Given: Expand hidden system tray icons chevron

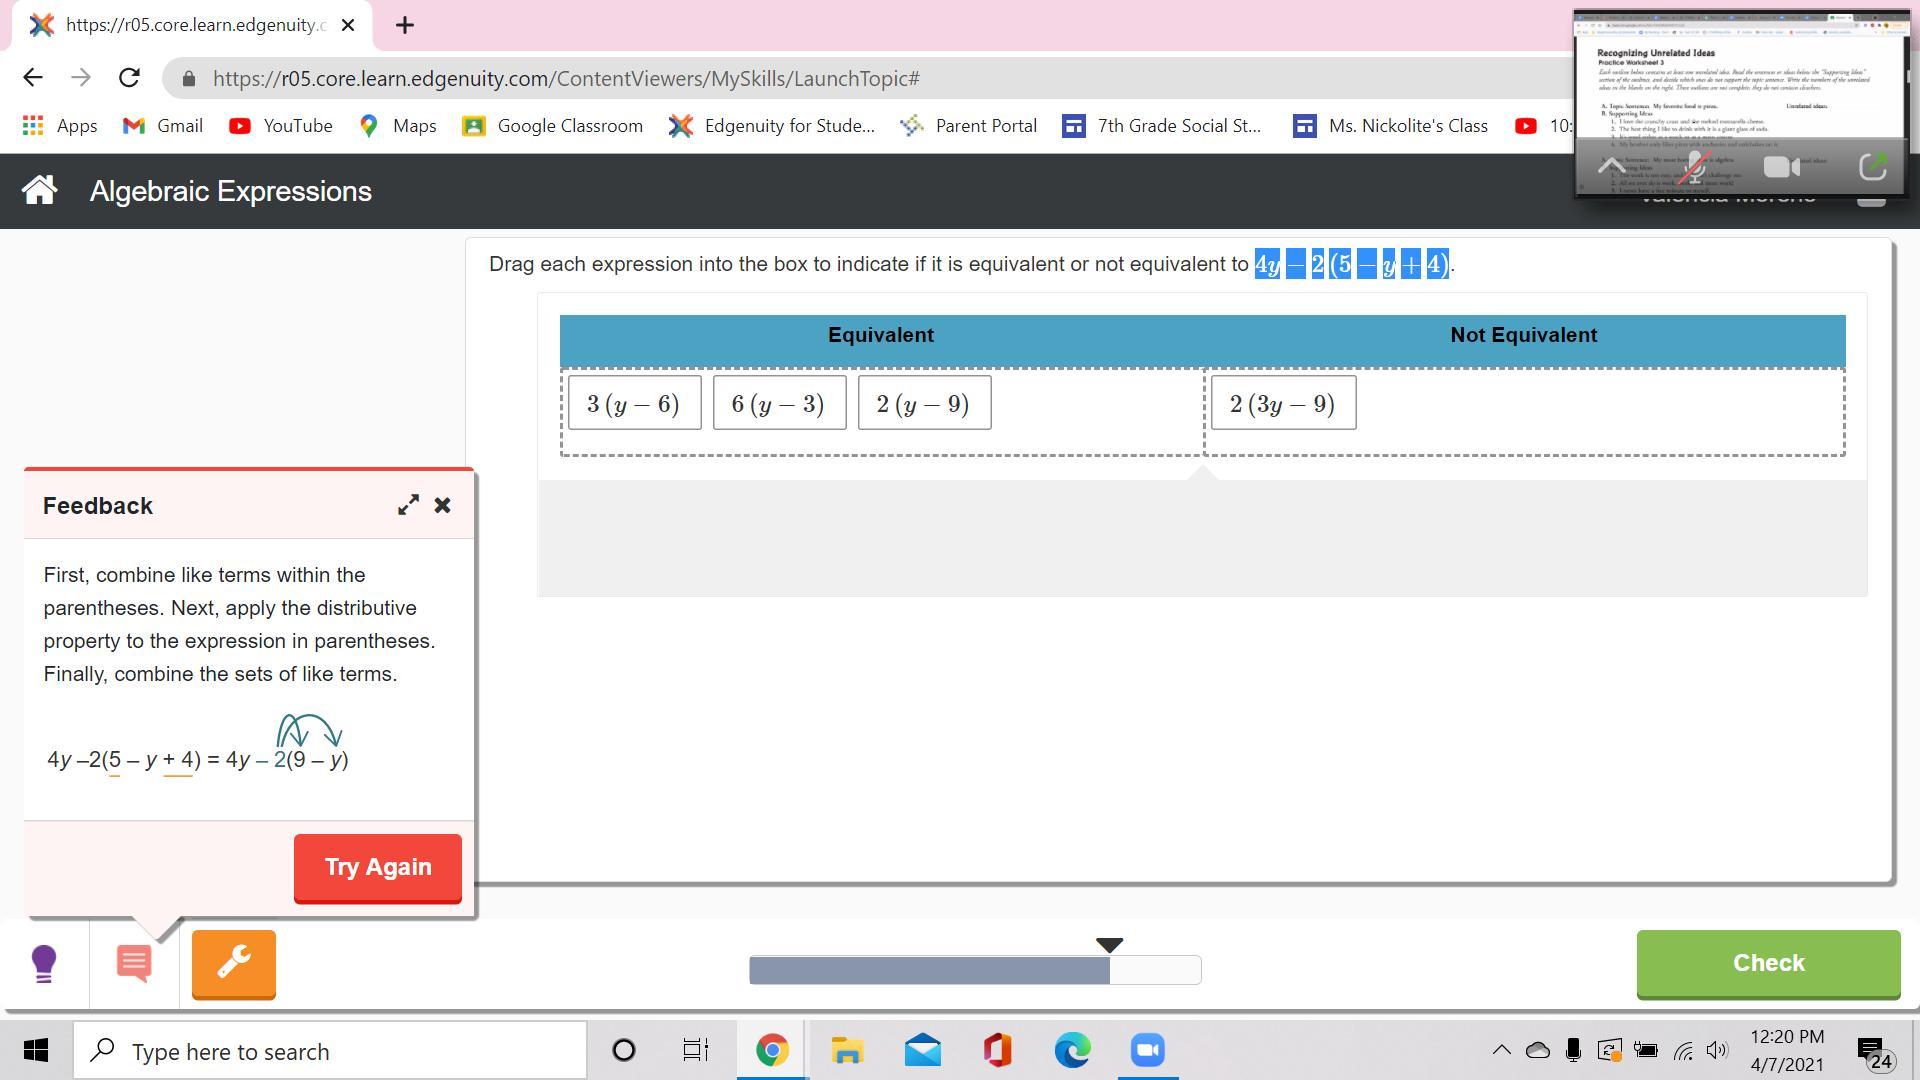Looking at the screenshot, I should click(1501, 1050).
